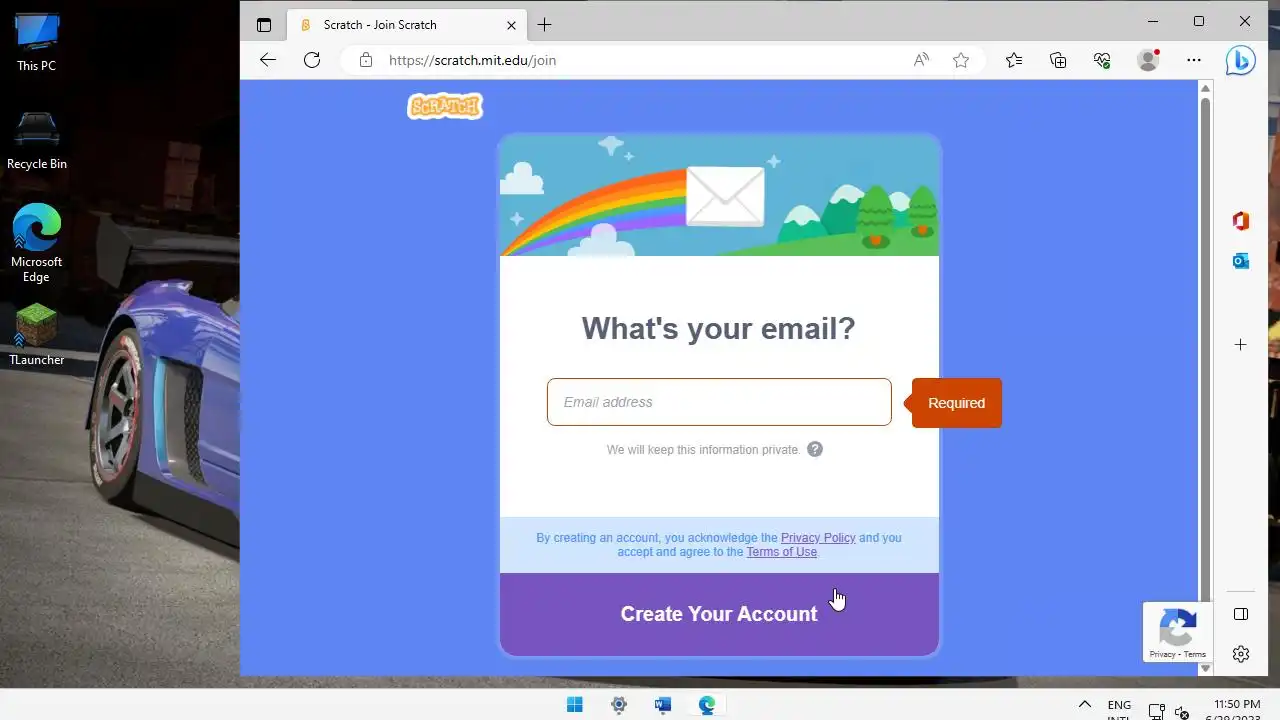
Task: Click the ENG language indicator
Action: pyautogui.click(x=1119, y=705)
